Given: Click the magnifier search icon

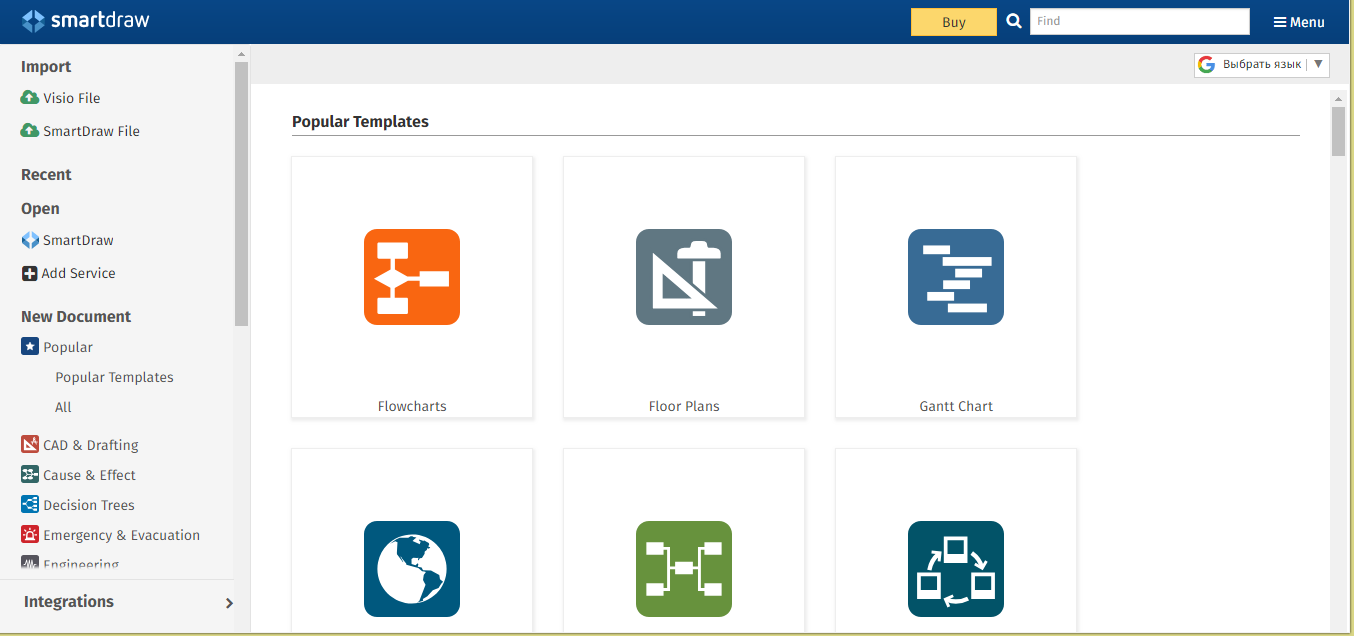Looking at the screenshot, I should pos(1014,21).
